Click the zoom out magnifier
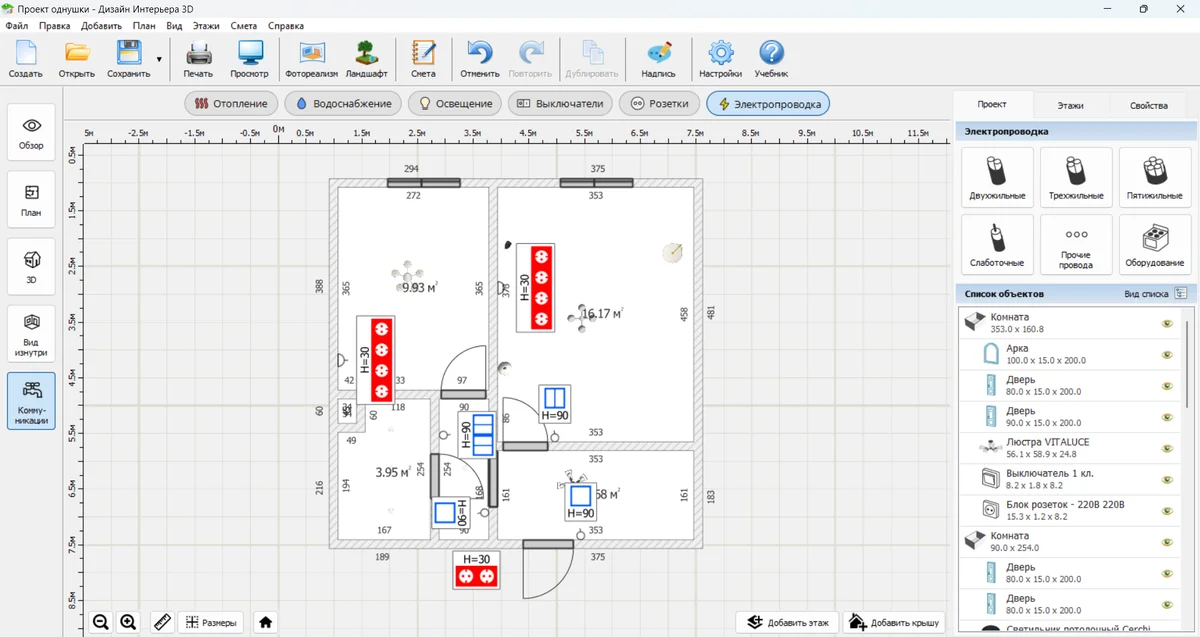Image resolution: width=1200 pixels, height=637 pixels. tap(101, 622)
